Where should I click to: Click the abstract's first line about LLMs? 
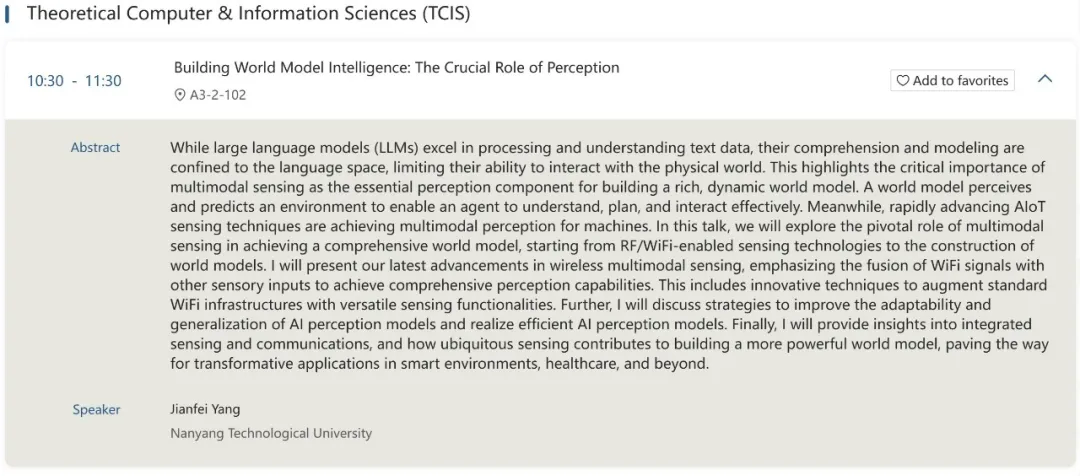597,148
